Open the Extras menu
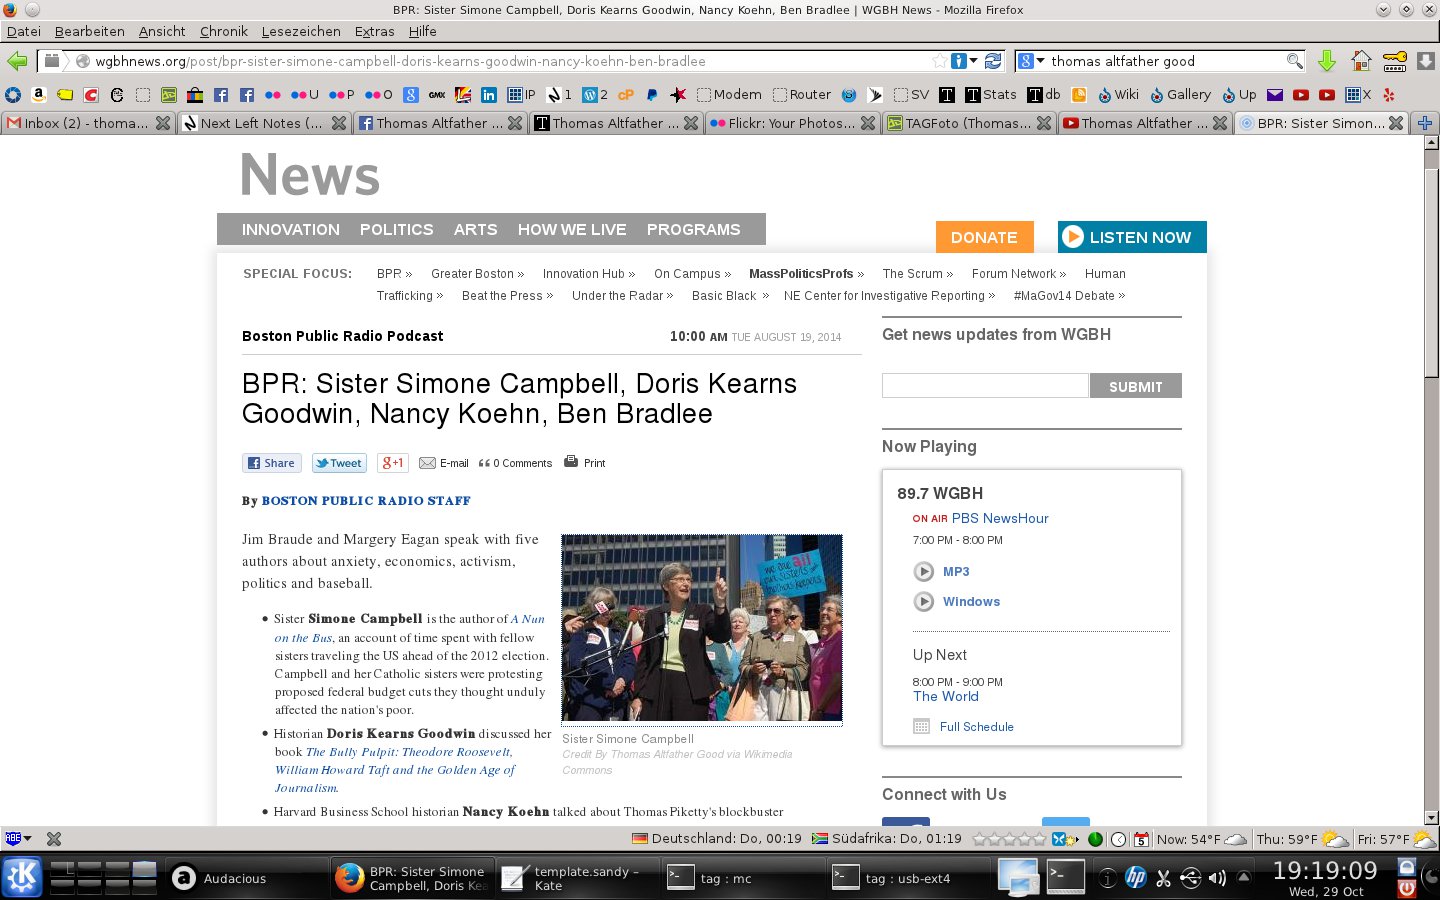Viewport: 1440px width, 900px height. [x=374, y=31]
